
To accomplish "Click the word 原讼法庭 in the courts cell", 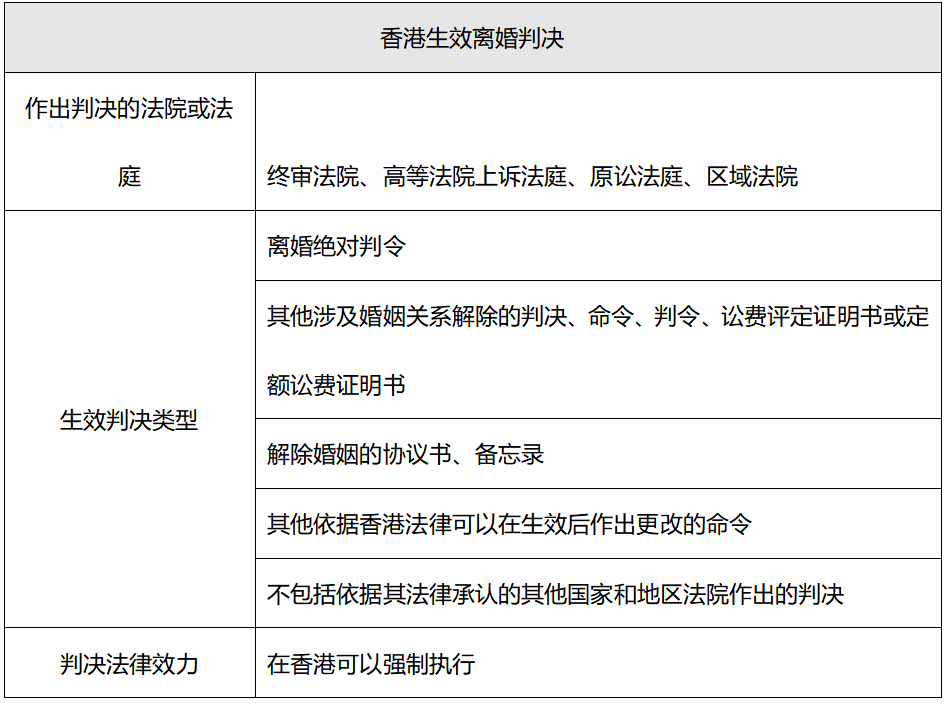I will pyautogui.click(x=635, y=177).
